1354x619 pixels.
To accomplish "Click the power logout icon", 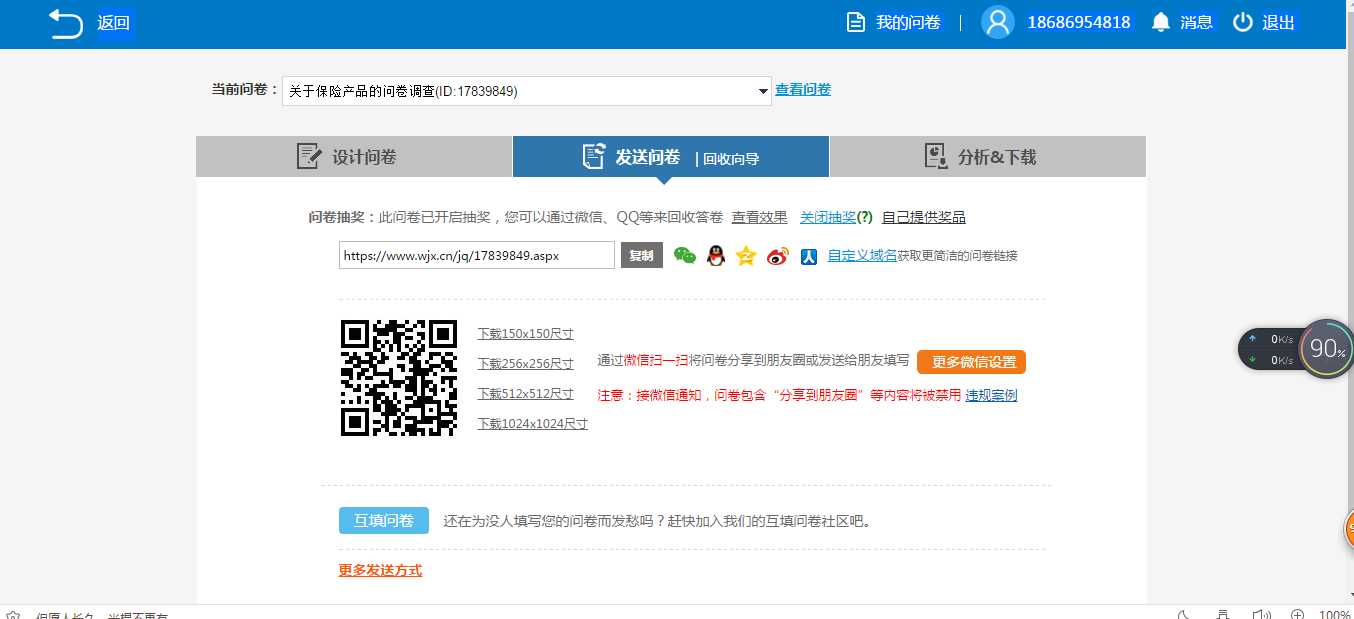I will (1242, 22).
